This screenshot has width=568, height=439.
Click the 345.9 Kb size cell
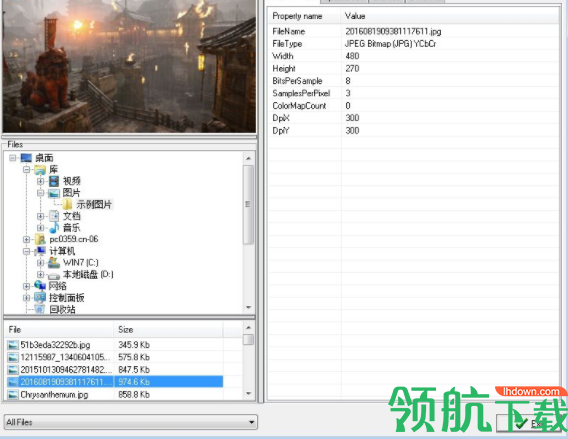click(134, 345)
